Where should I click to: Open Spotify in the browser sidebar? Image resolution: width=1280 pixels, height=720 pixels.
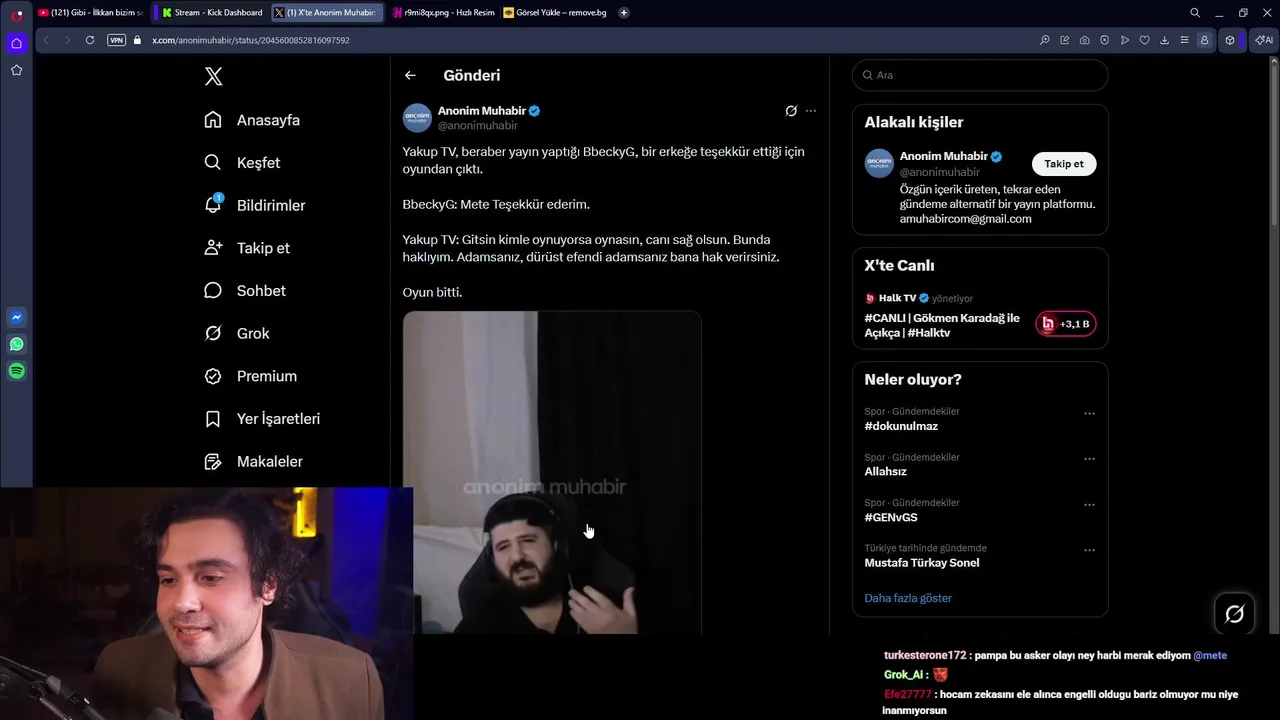coord(16,371)
